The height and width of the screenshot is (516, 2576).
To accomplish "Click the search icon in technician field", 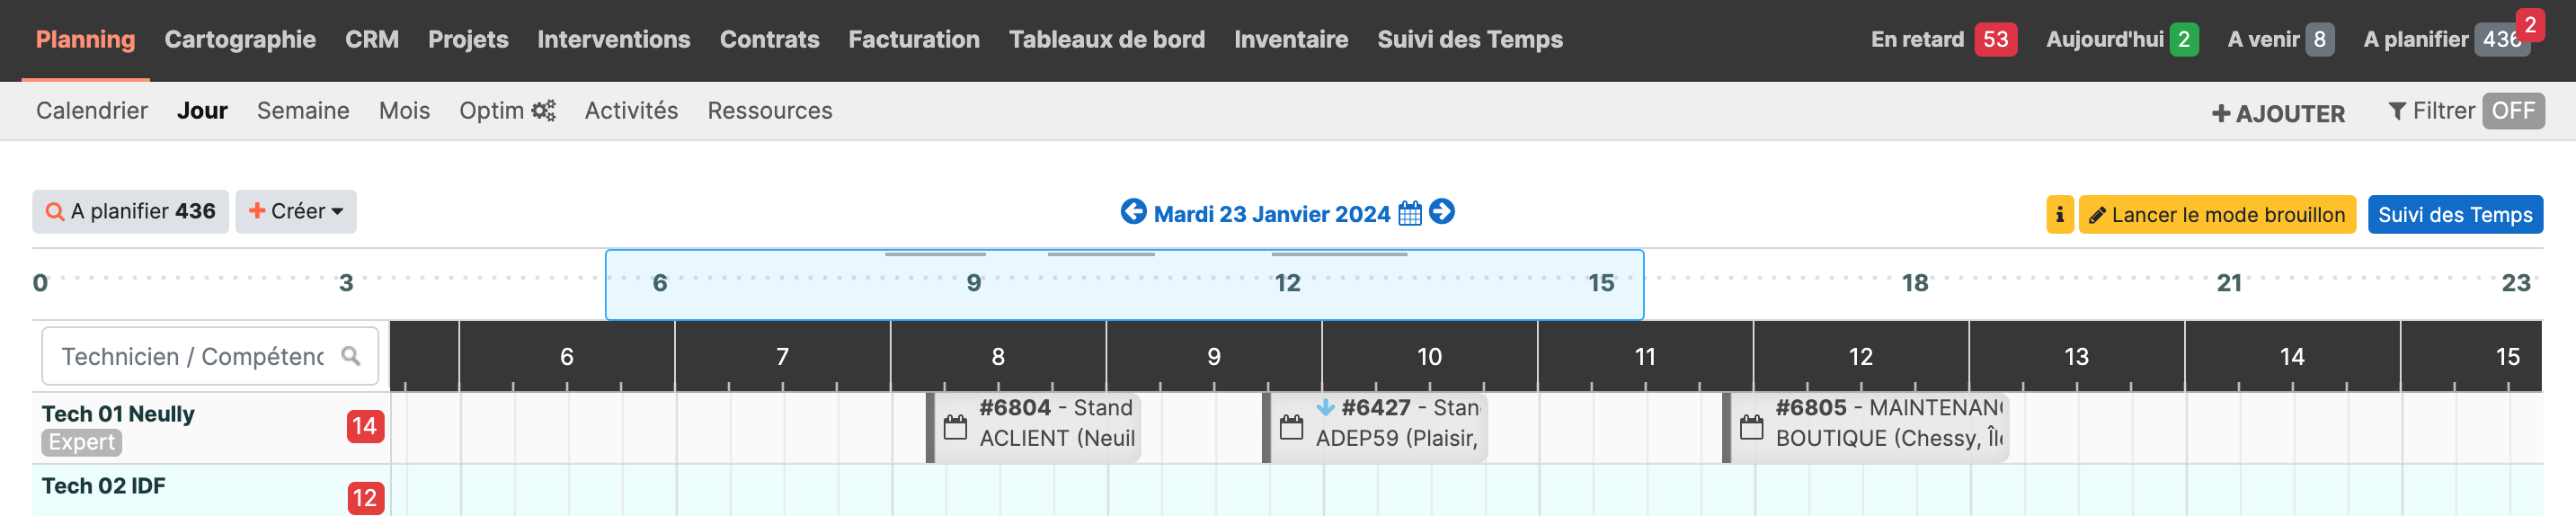I will point(351,356).
